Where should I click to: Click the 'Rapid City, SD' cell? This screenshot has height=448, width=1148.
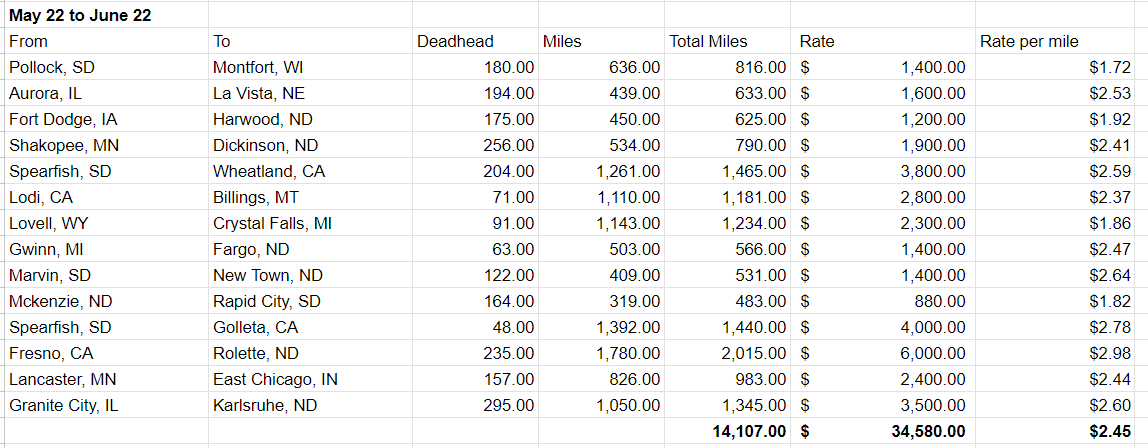(x=265, y=301)
